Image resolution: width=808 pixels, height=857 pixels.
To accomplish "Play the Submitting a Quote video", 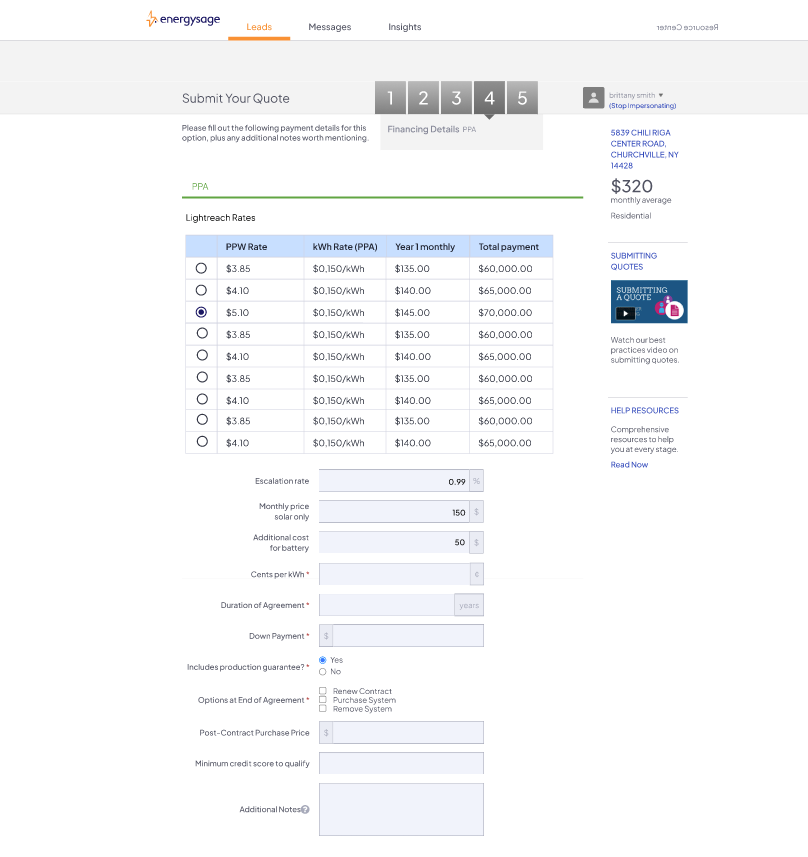I will tap(626, 313).
